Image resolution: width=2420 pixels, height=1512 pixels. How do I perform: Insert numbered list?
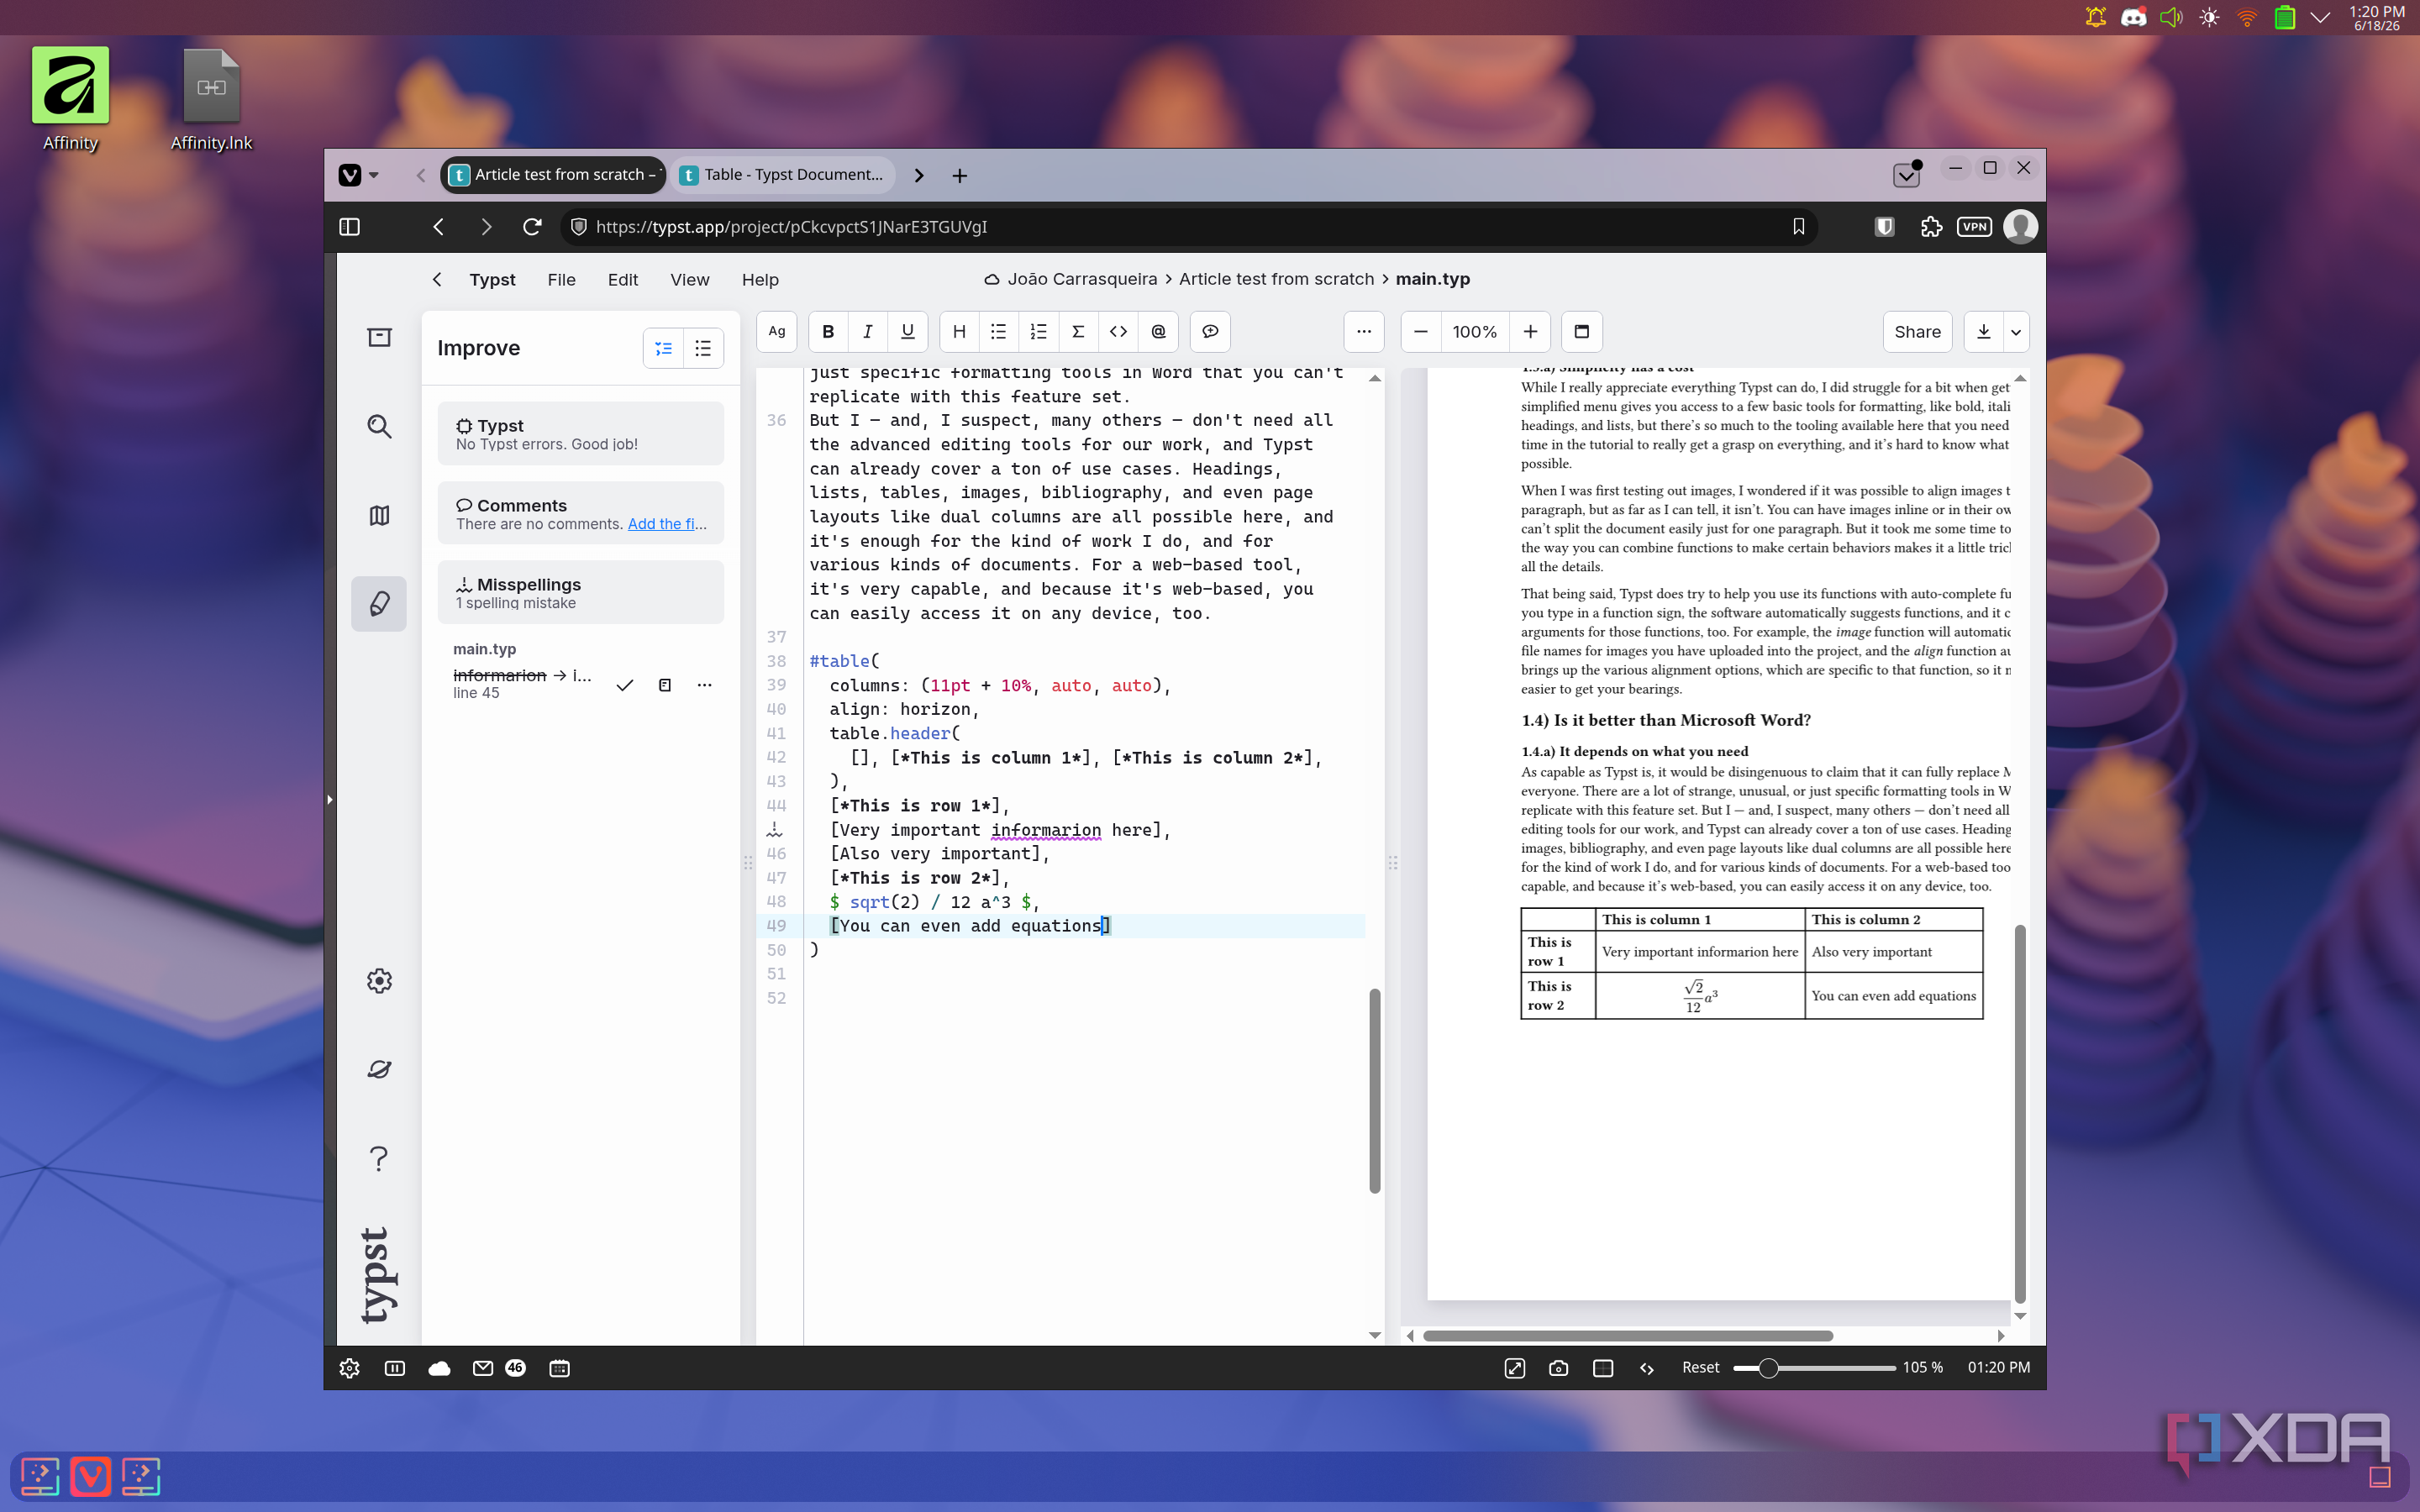coord(1038,332)
